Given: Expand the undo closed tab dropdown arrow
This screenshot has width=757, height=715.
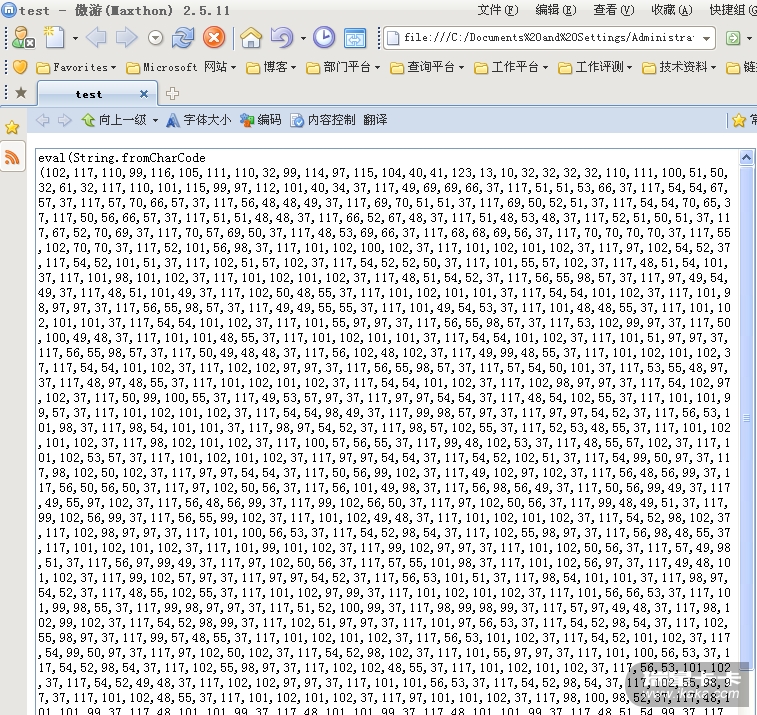Looking at the screenshot, I should tap(303, 38).
